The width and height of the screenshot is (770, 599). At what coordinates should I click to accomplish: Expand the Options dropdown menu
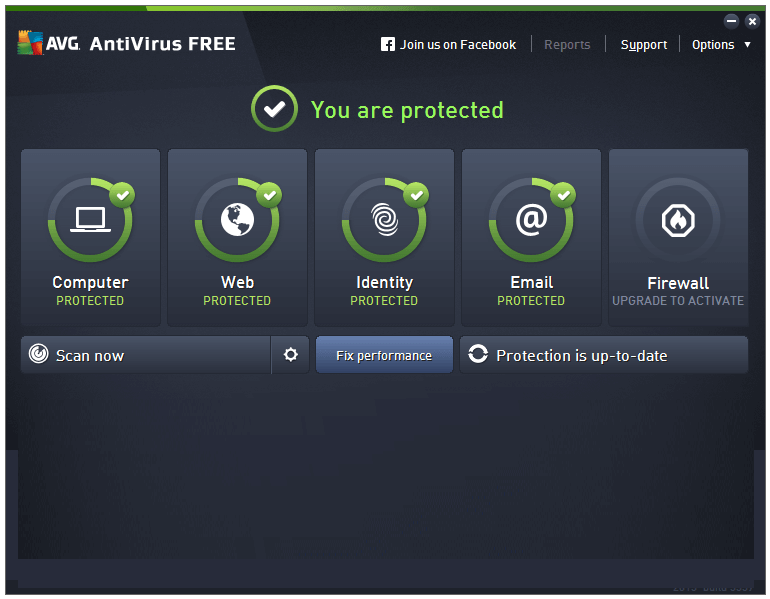pos(720,45)
